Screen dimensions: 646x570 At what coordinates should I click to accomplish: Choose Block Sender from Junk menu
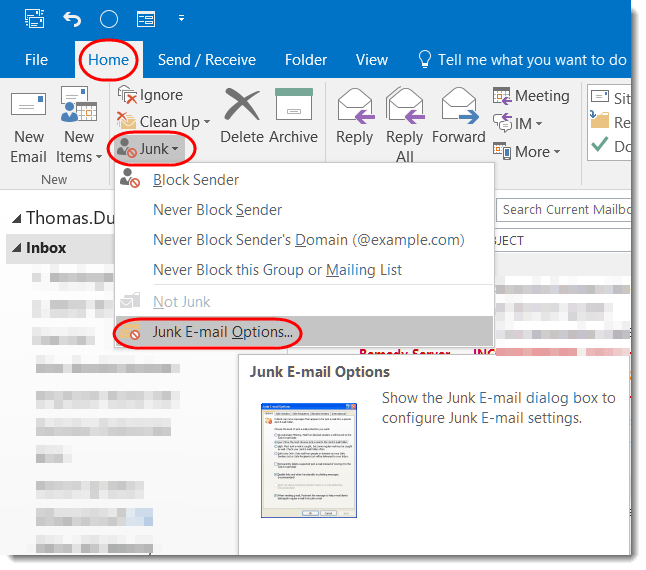click(x=304, y=180)
